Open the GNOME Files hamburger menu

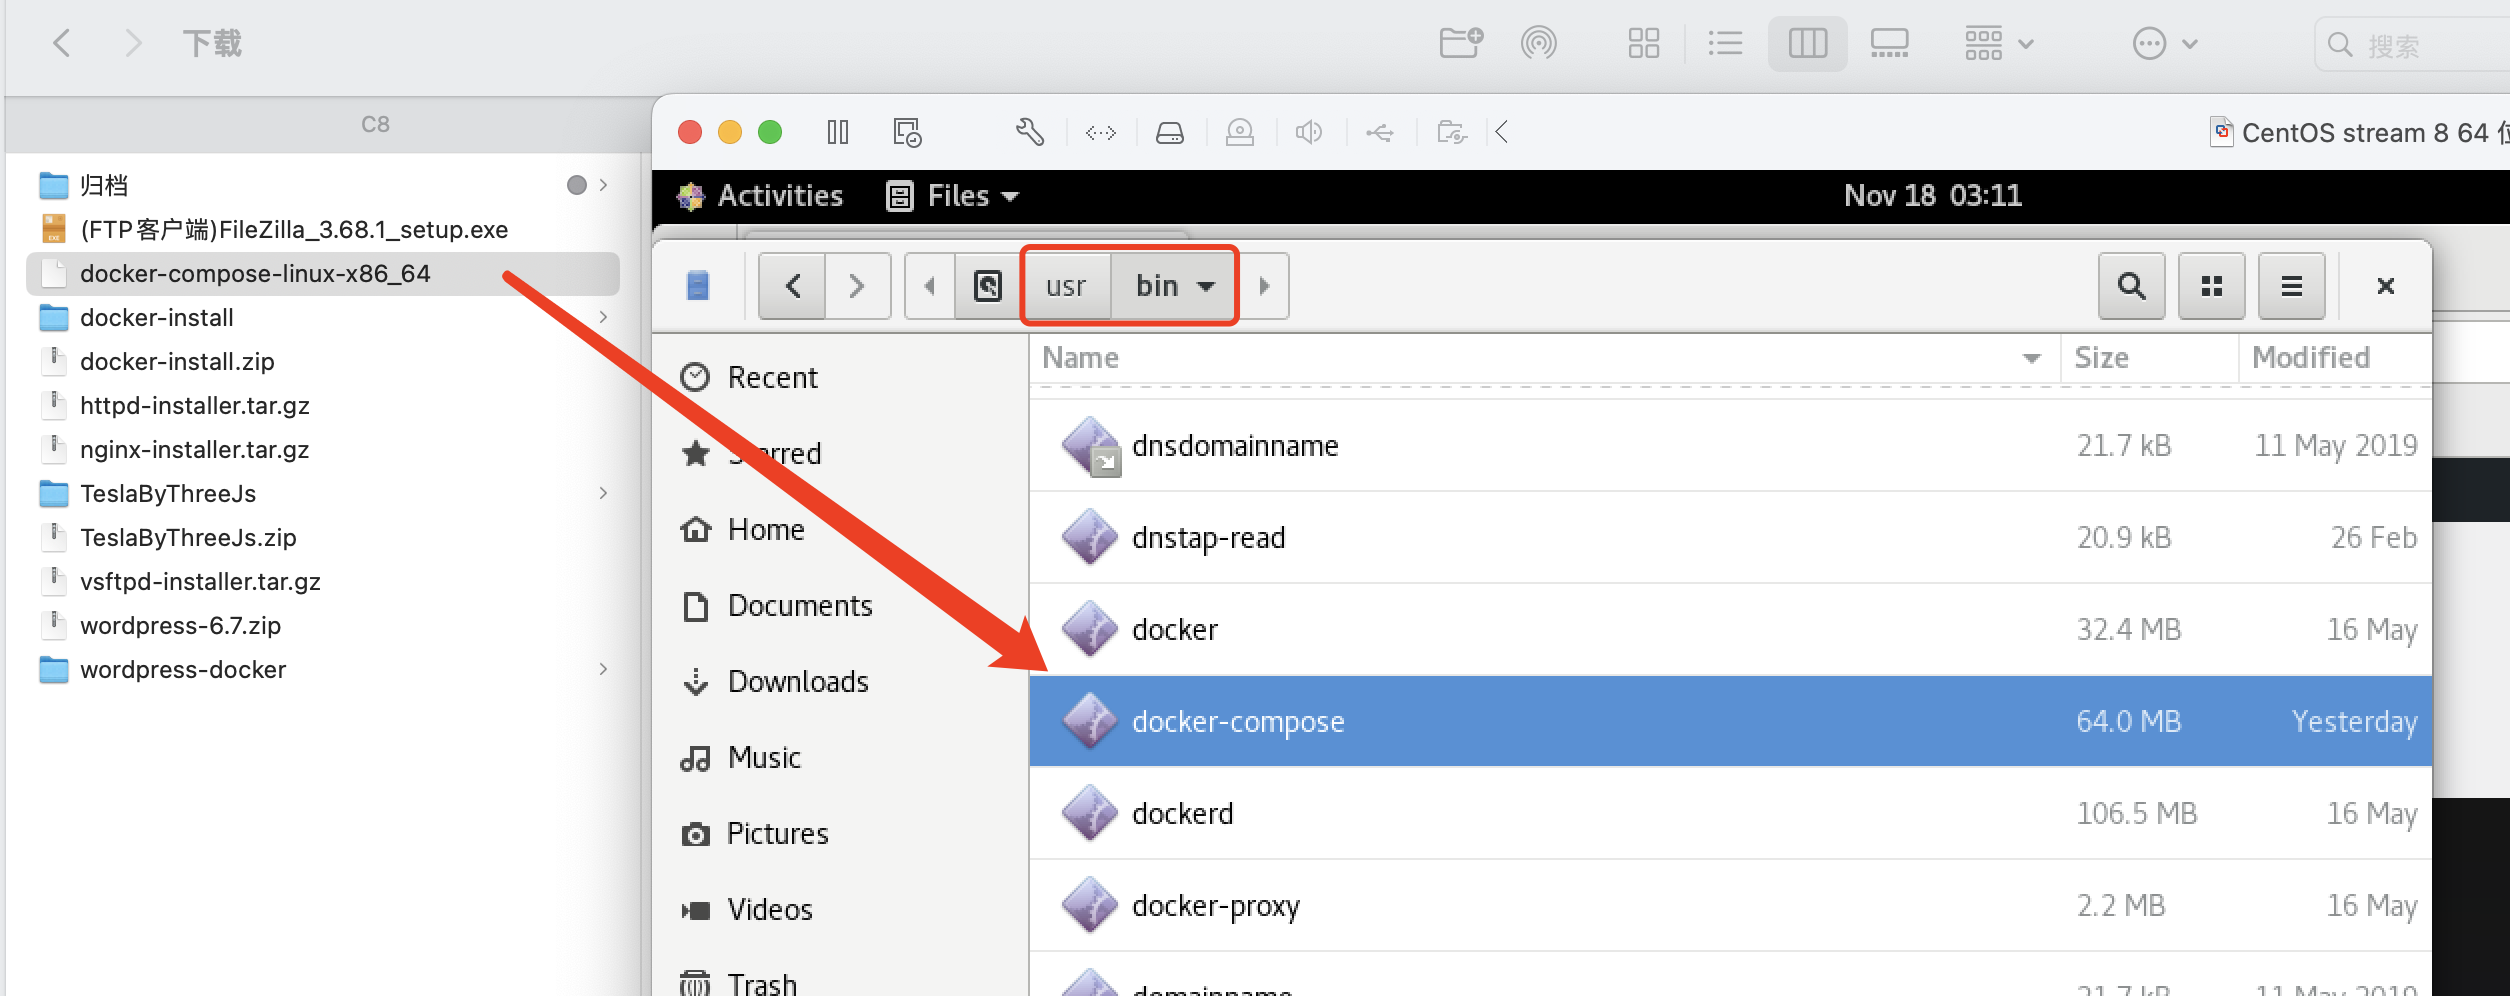2291,286
